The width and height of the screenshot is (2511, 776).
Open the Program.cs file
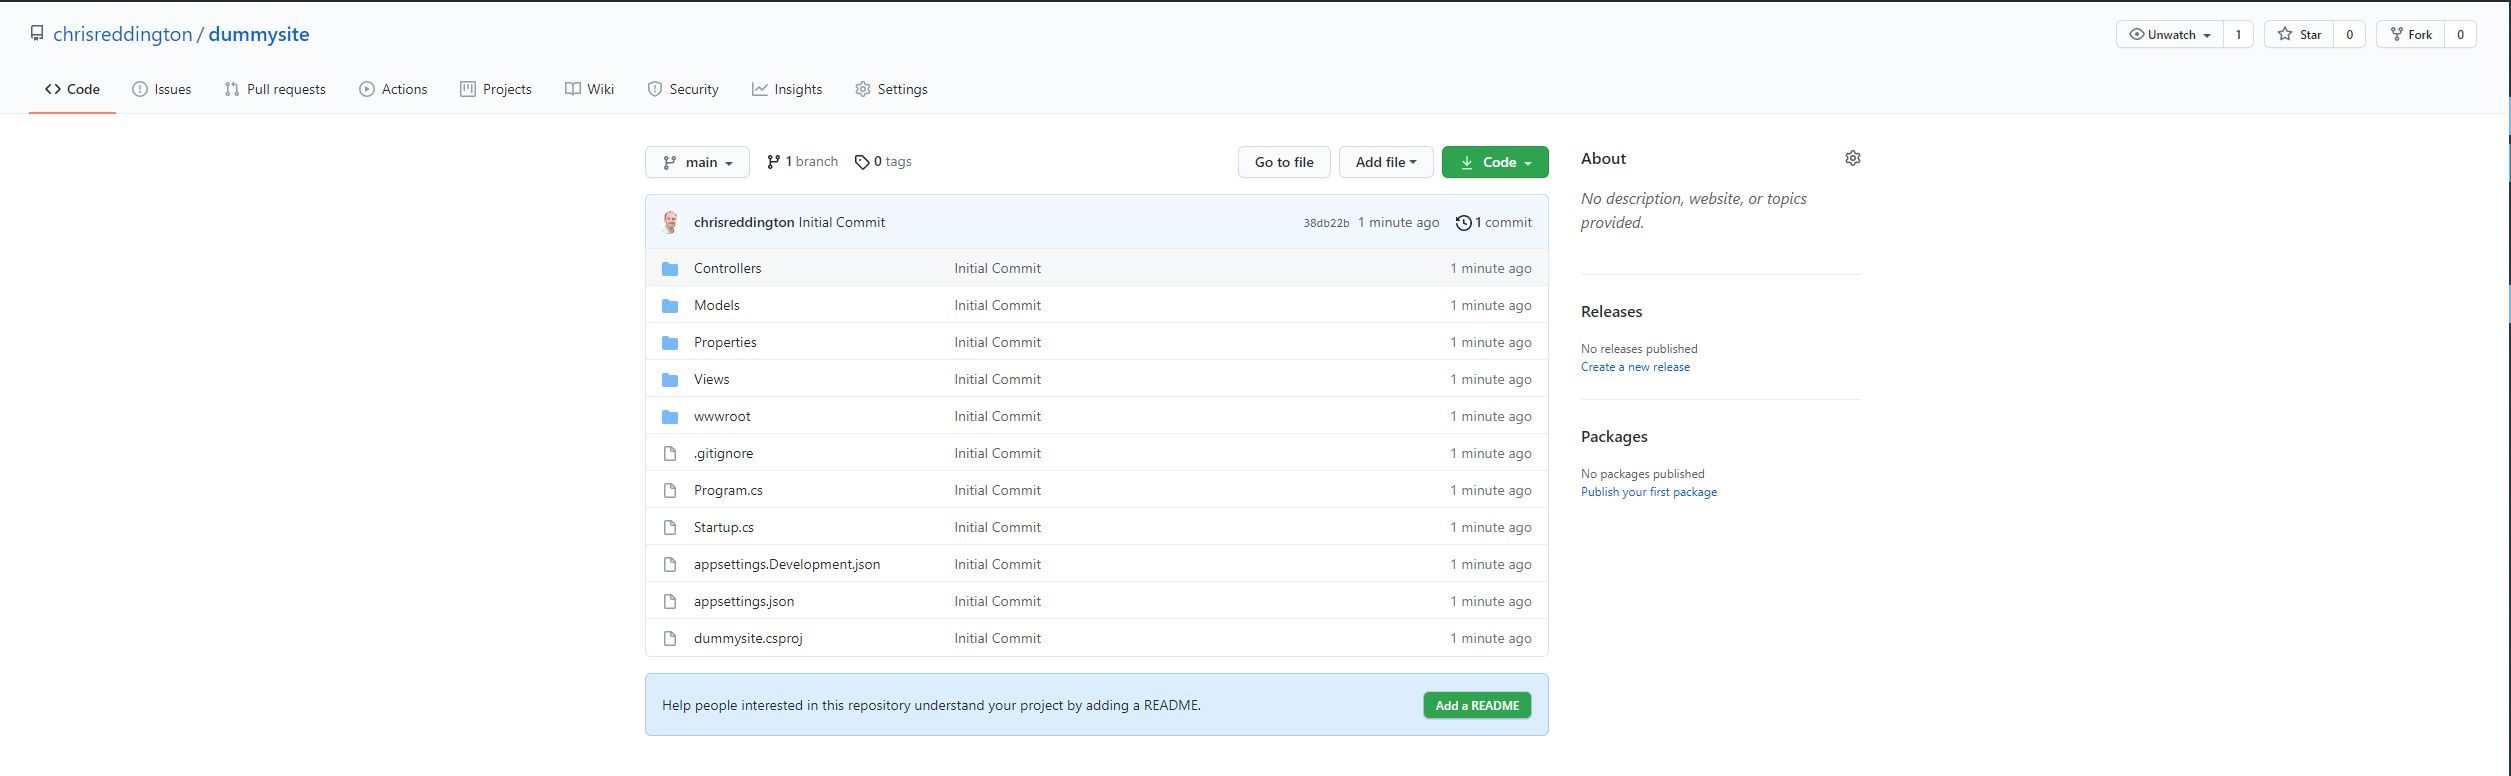click(728, 490)
